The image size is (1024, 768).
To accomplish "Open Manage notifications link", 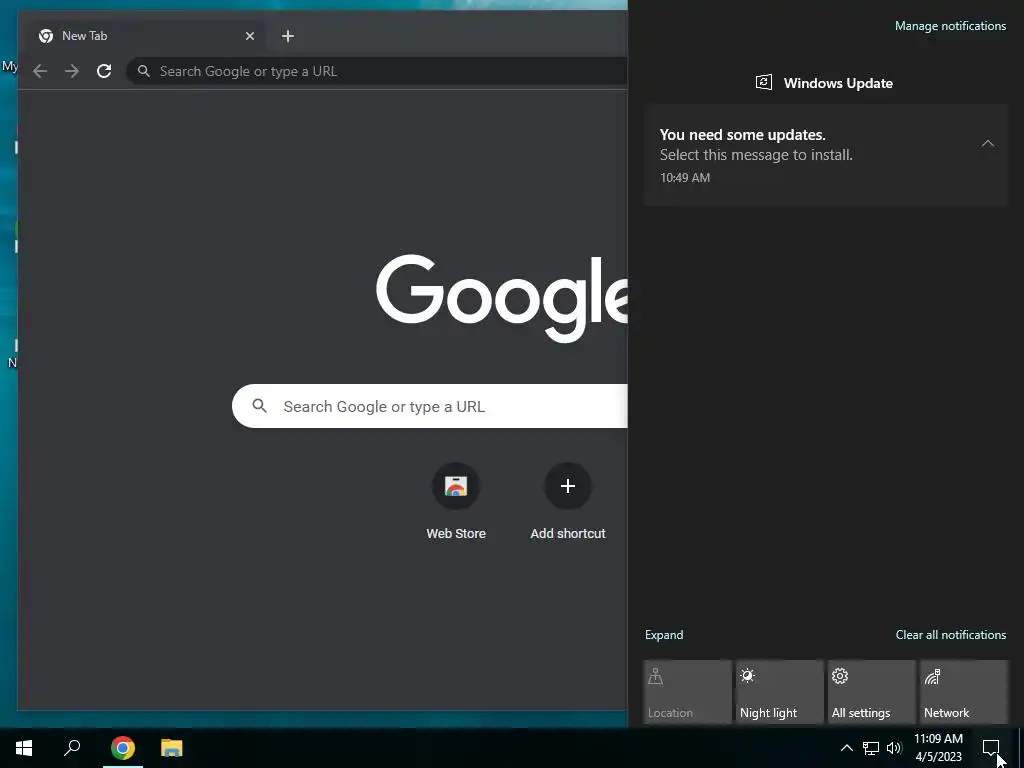I will click(x=950, y=26).
